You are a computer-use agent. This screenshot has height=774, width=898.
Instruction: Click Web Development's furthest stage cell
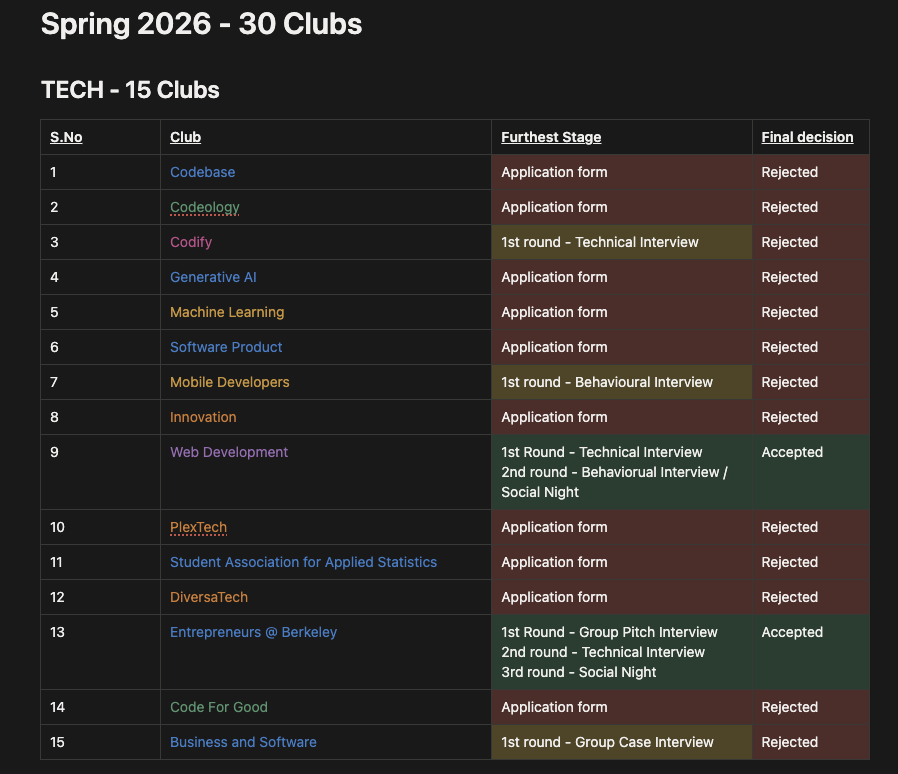621,472
